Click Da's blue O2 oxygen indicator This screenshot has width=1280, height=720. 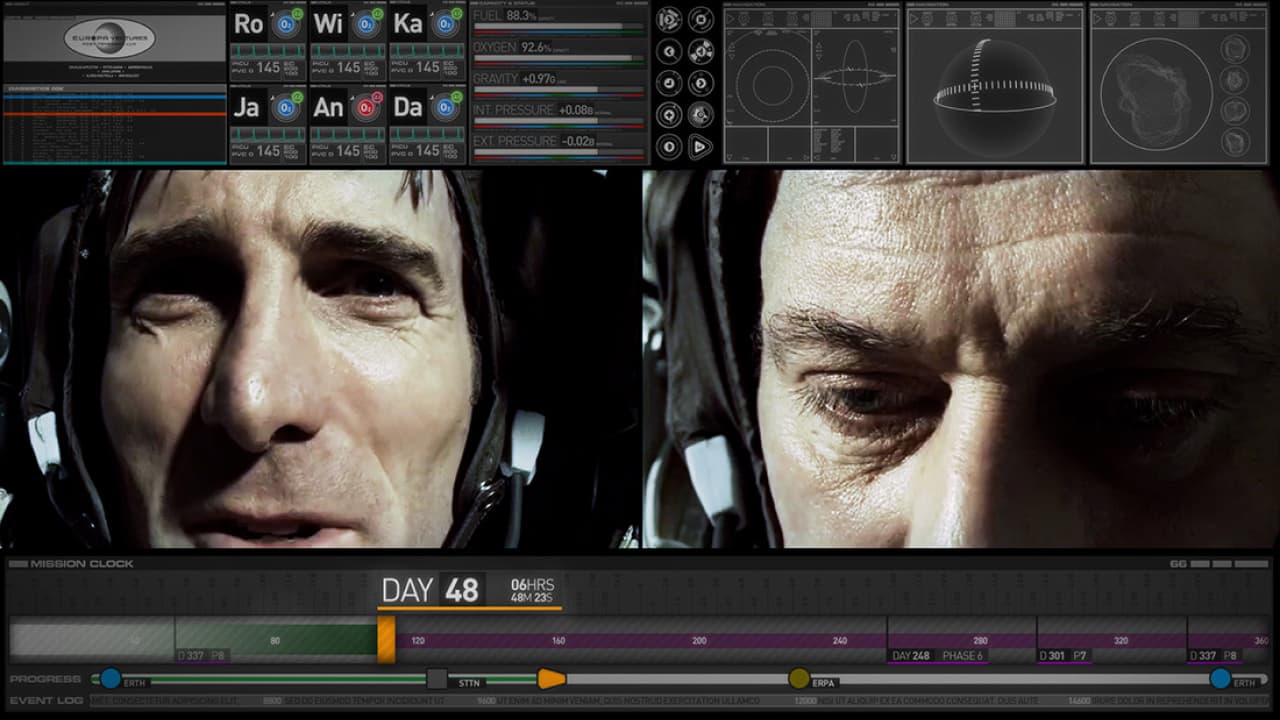447,107
